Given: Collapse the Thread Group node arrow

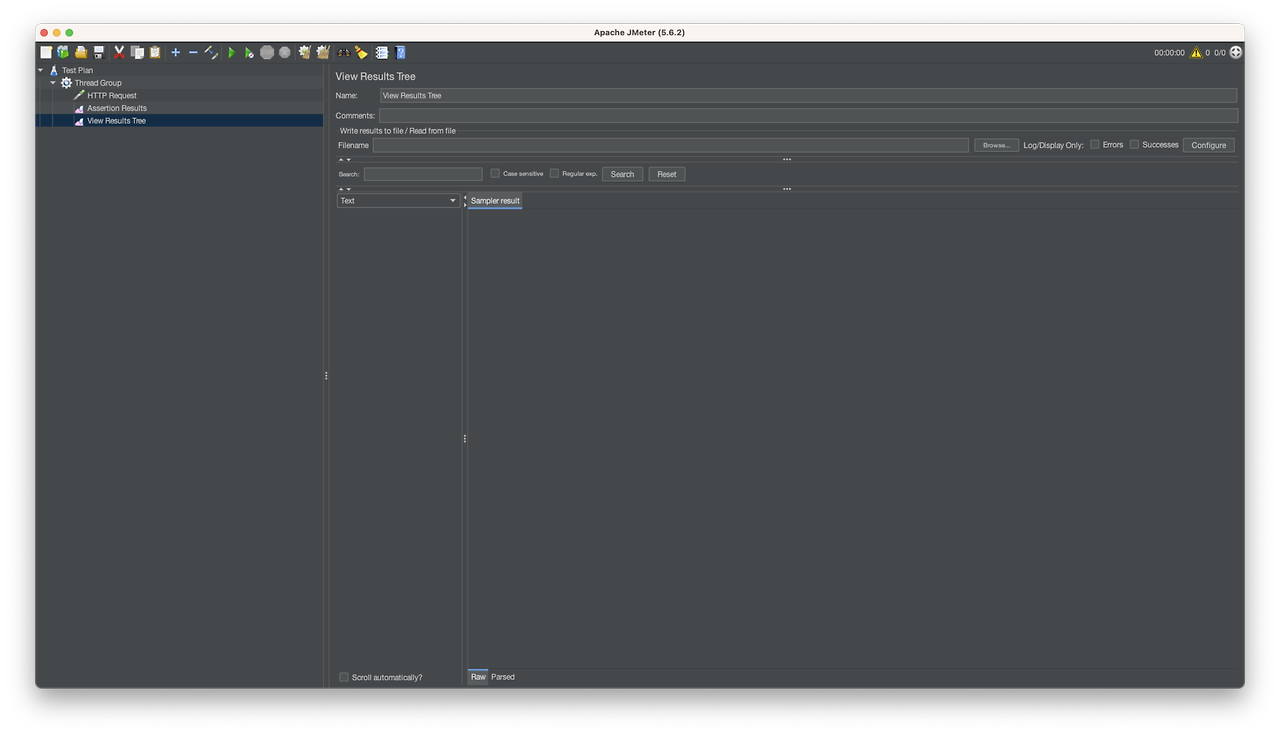Looking at the screenshot, I should pos(53,83).
